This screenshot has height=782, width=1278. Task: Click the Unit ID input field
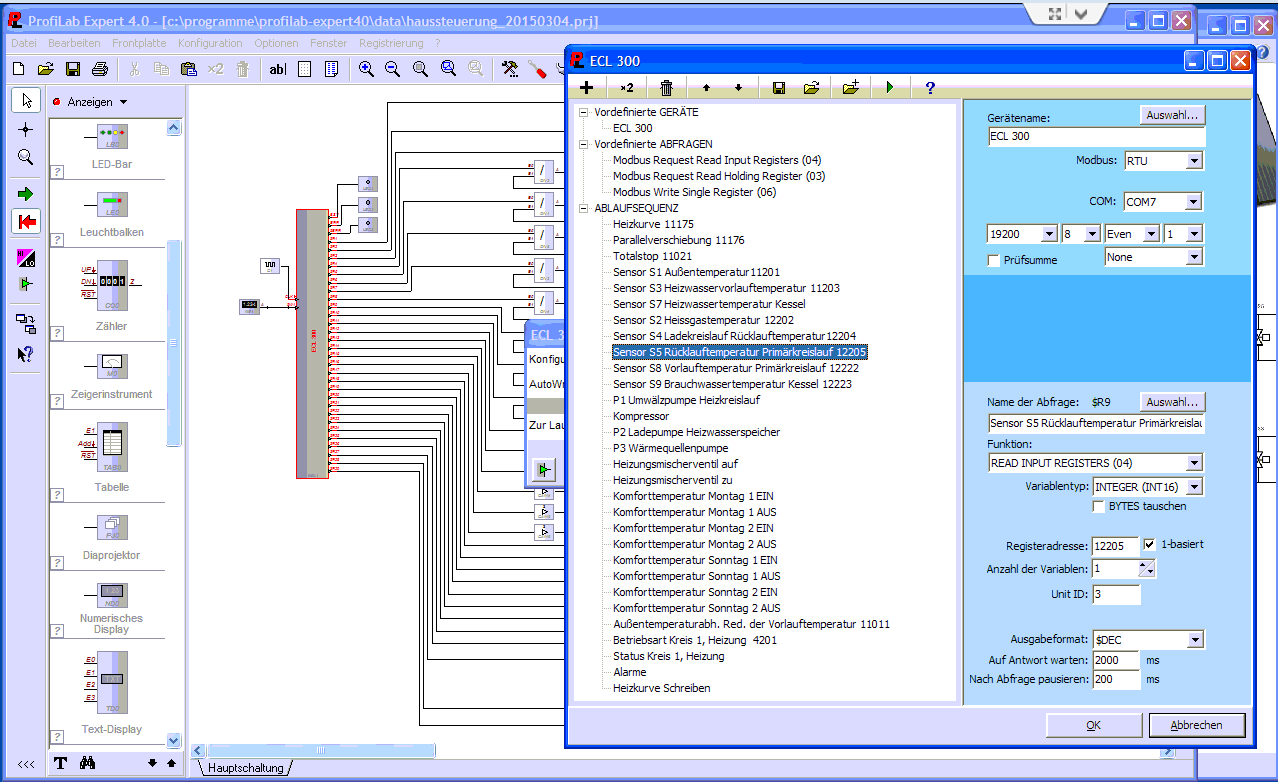click(1115, 595)
